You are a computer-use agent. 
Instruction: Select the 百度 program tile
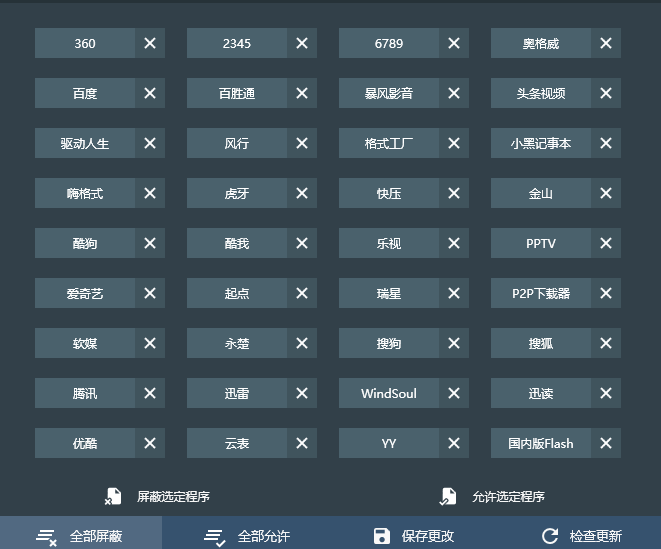coord(85,93)
